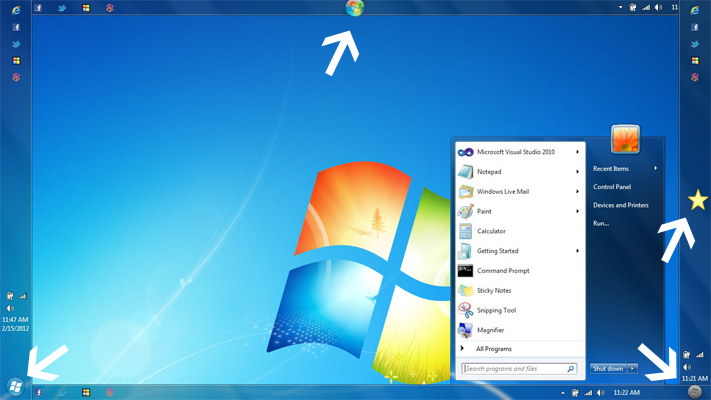Screen dimensions: 711x400
Task: Open Twitter shortcut on the right taskbar
Action: tap(695, 44)
